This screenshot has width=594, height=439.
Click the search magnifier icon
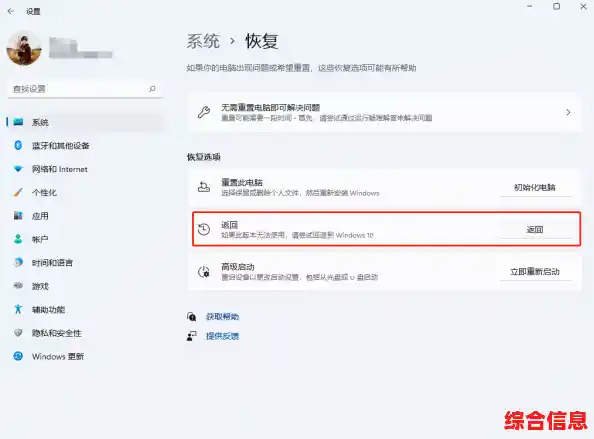click(x=152, y=89)
